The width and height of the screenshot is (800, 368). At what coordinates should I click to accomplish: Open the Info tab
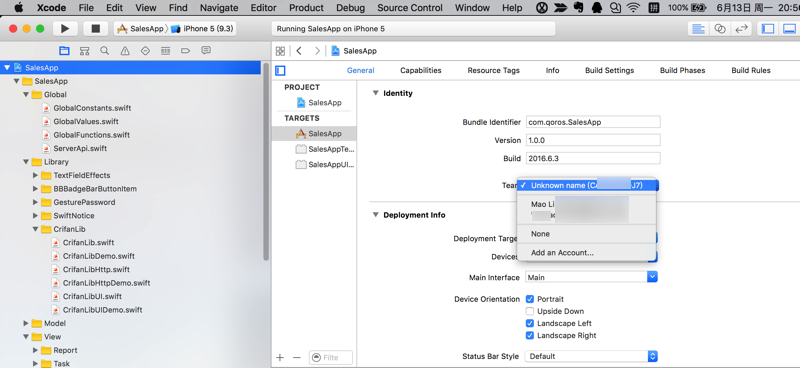pyautogui.click(x=552, y=70)
